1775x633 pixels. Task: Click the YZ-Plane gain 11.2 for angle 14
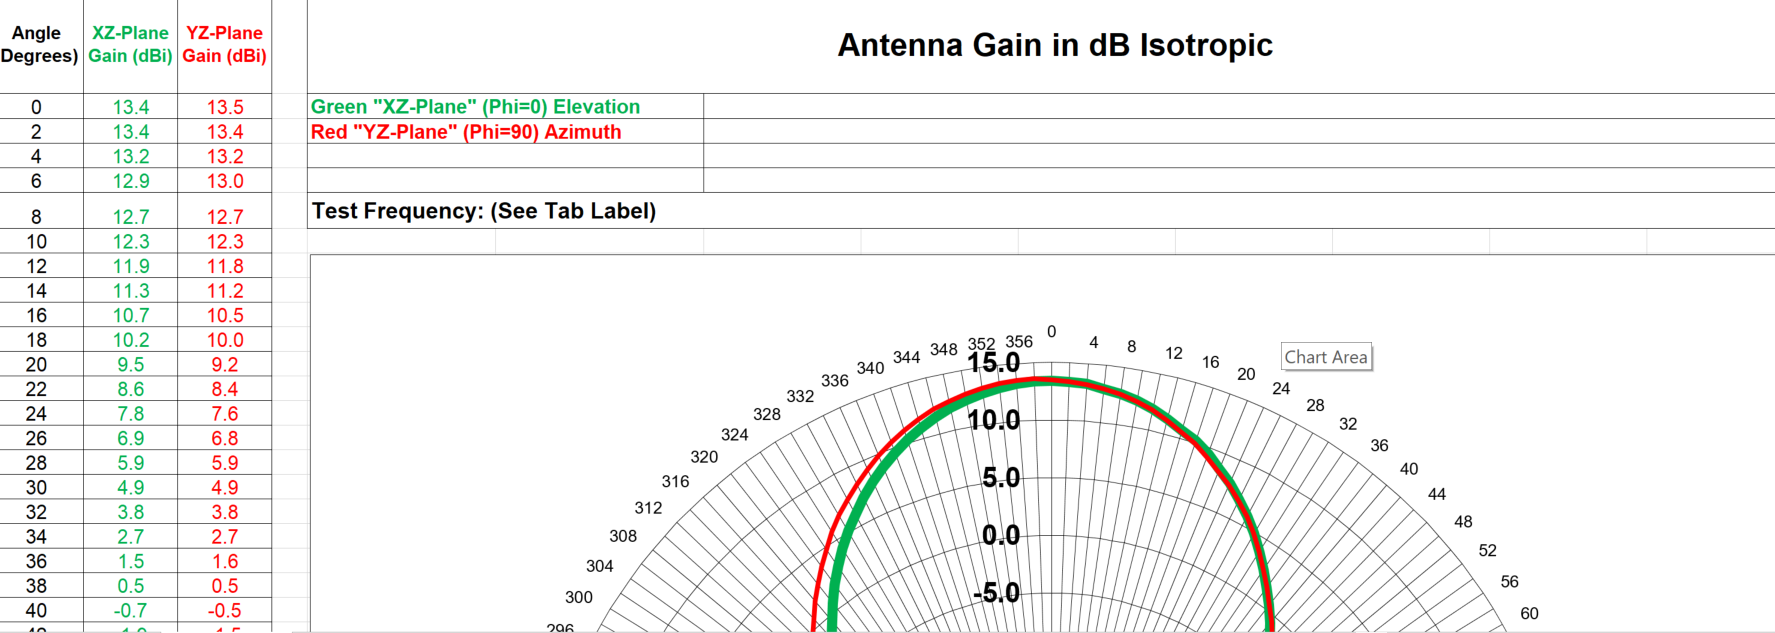tap(225, 291)
